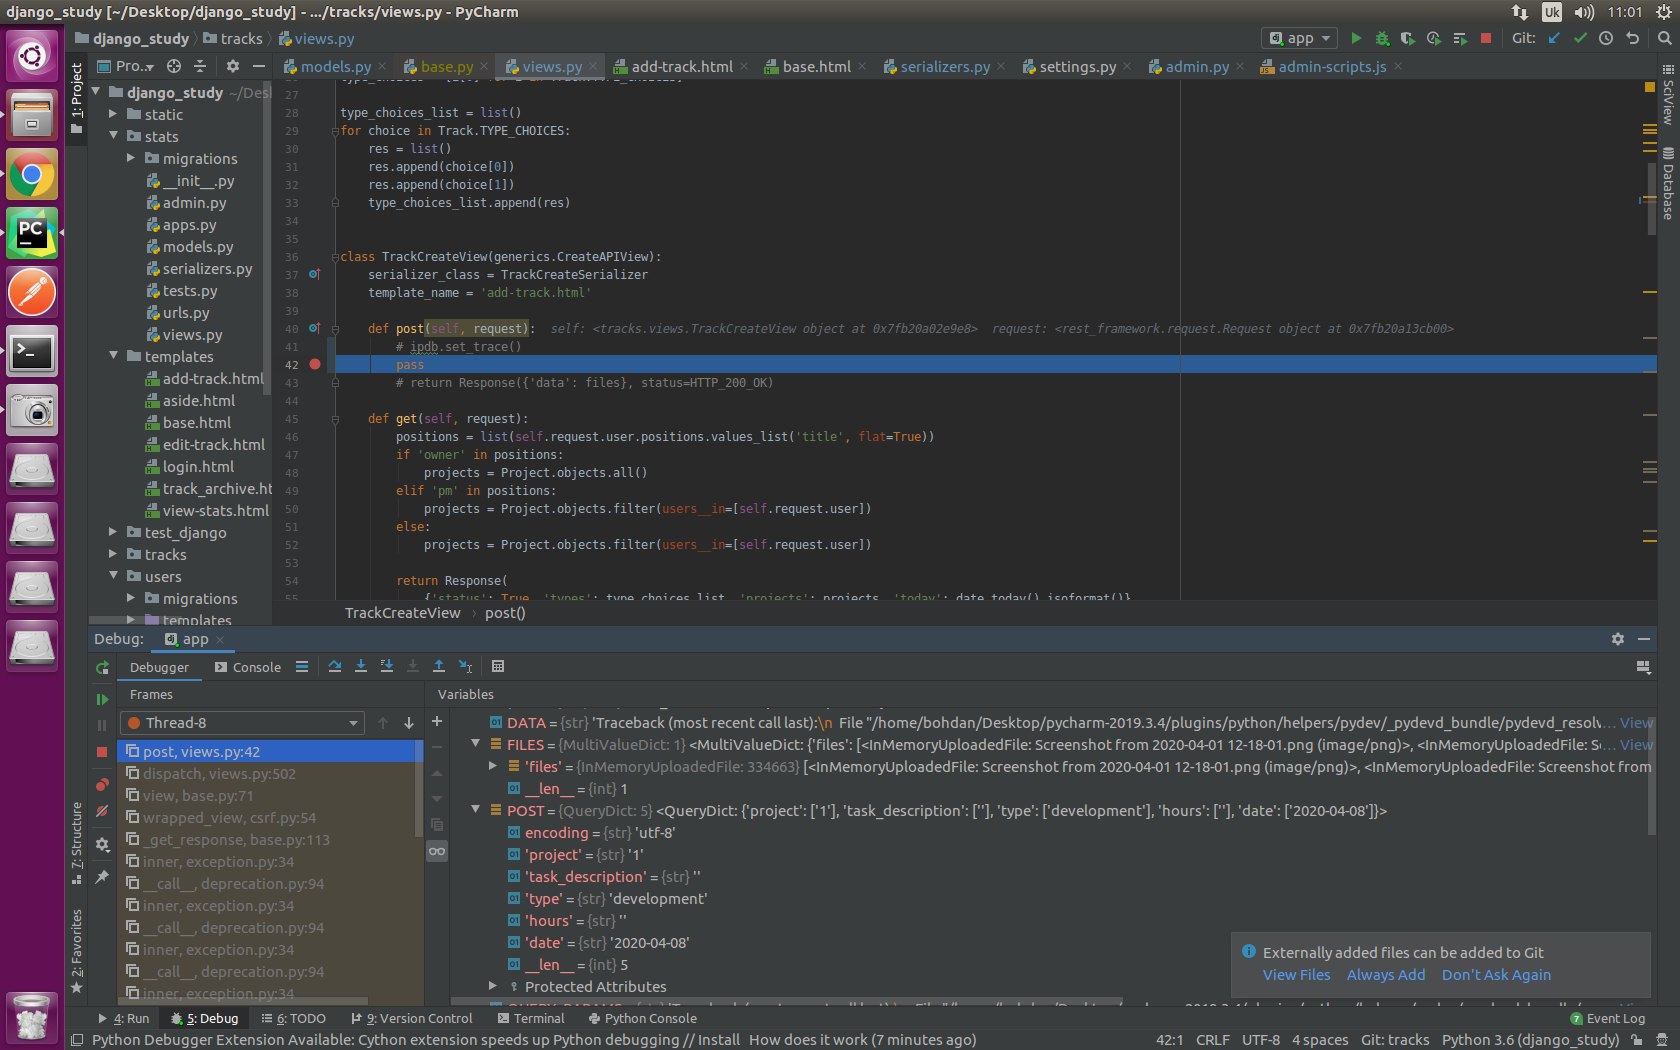Stop debugging with the red square in the Debug sidebar
Viewport: 1680px width, 1050px height.
point(102,751)
